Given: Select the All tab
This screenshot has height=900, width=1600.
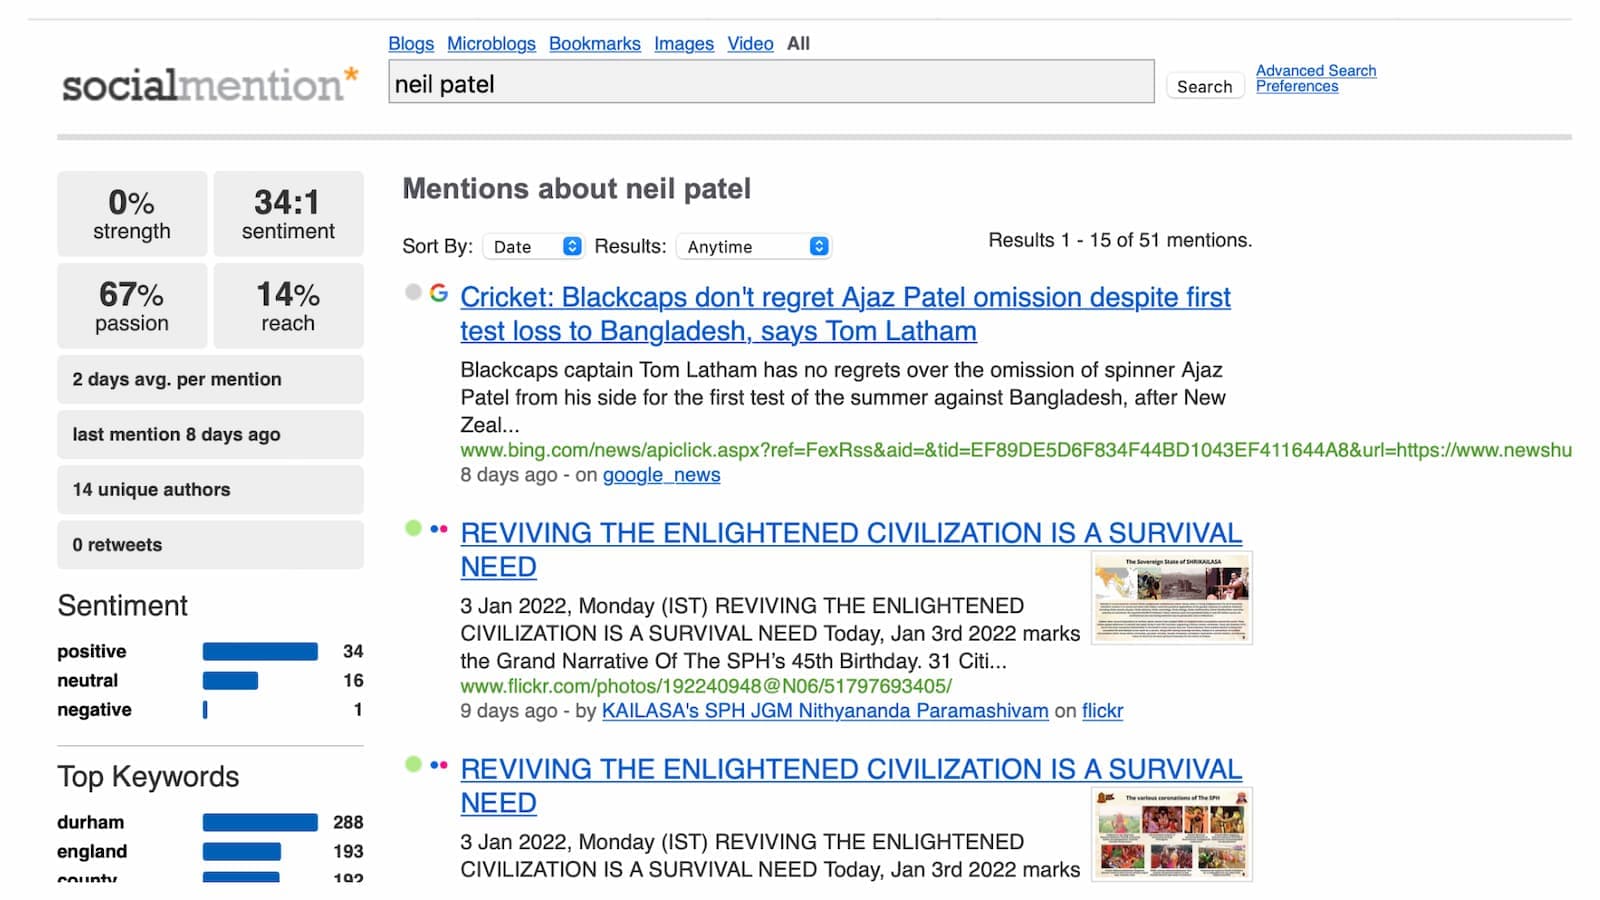Looking at the screenshot, I should [798, 43].
